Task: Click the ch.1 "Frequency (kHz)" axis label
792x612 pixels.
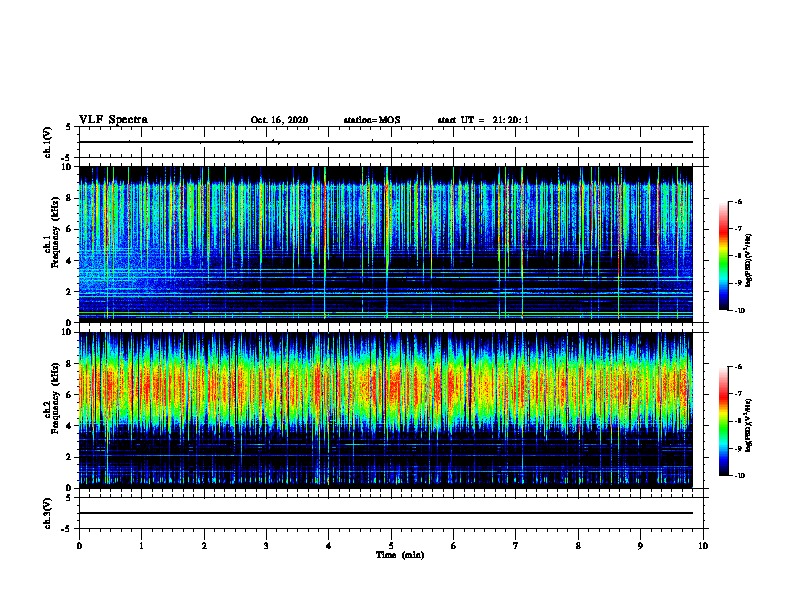Action: [55, 232]
